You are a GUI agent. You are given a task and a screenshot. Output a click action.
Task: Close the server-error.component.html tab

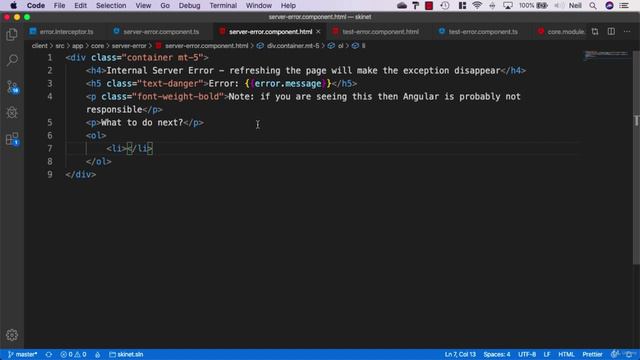[x=318, y=31]
